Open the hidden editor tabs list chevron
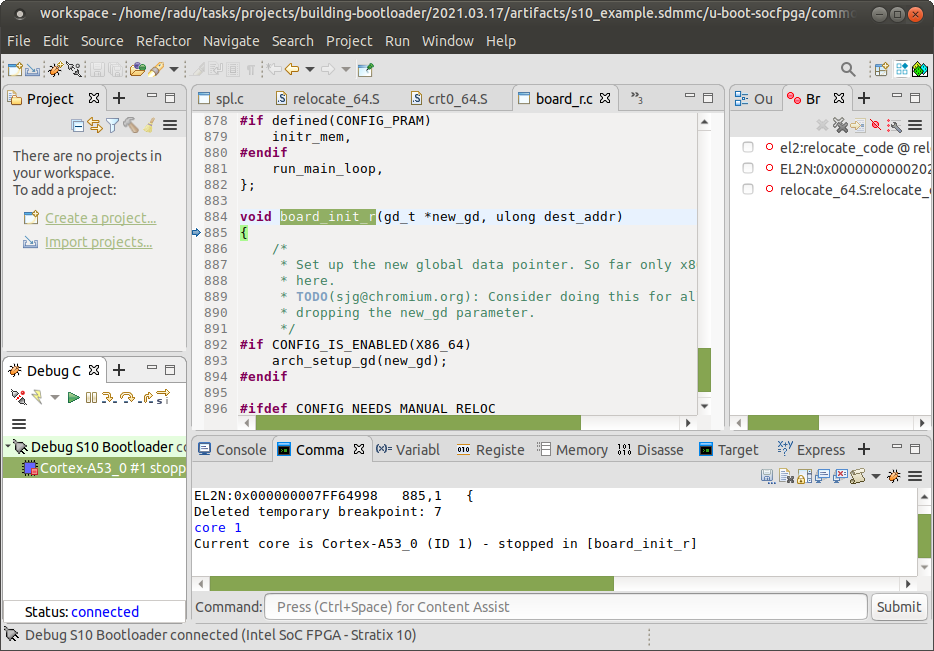The height and width of the screenshot is (651, 934). 635,98
